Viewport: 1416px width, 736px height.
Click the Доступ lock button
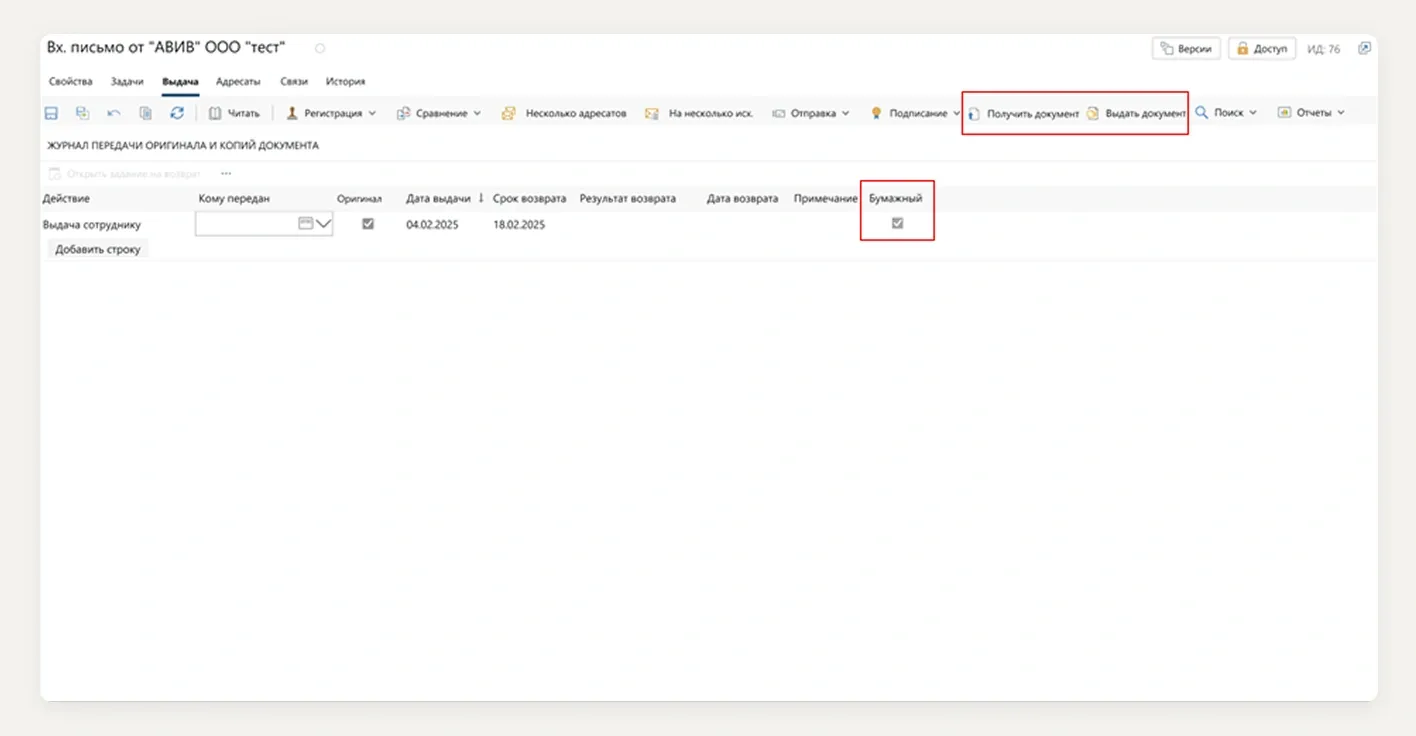[1262, 48]
